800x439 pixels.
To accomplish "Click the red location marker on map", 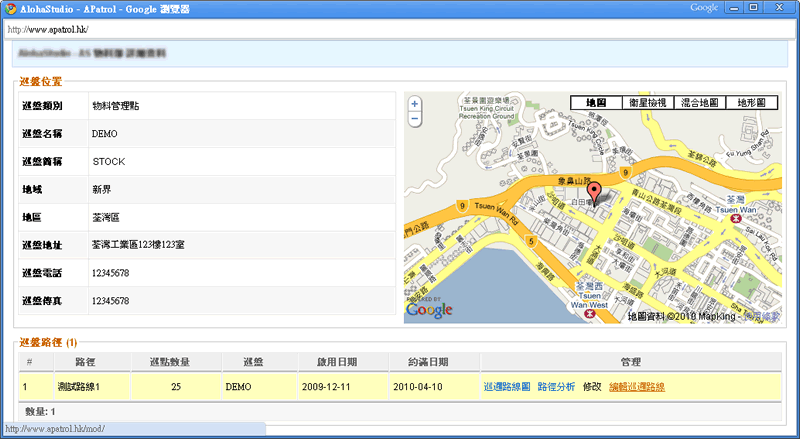I will tap(594, 194).
